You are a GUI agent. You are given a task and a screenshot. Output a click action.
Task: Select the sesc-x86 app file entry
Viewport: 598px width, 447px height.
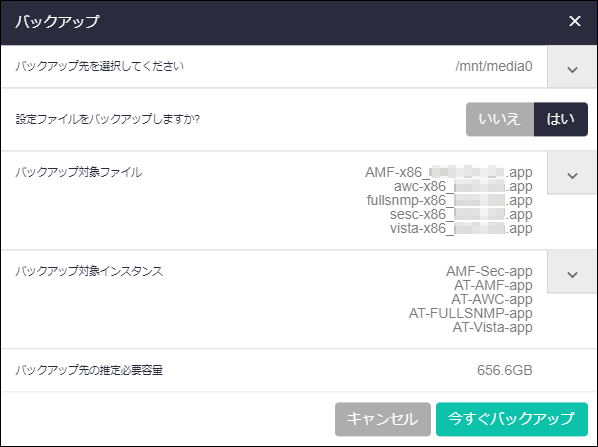pos(461,214)
